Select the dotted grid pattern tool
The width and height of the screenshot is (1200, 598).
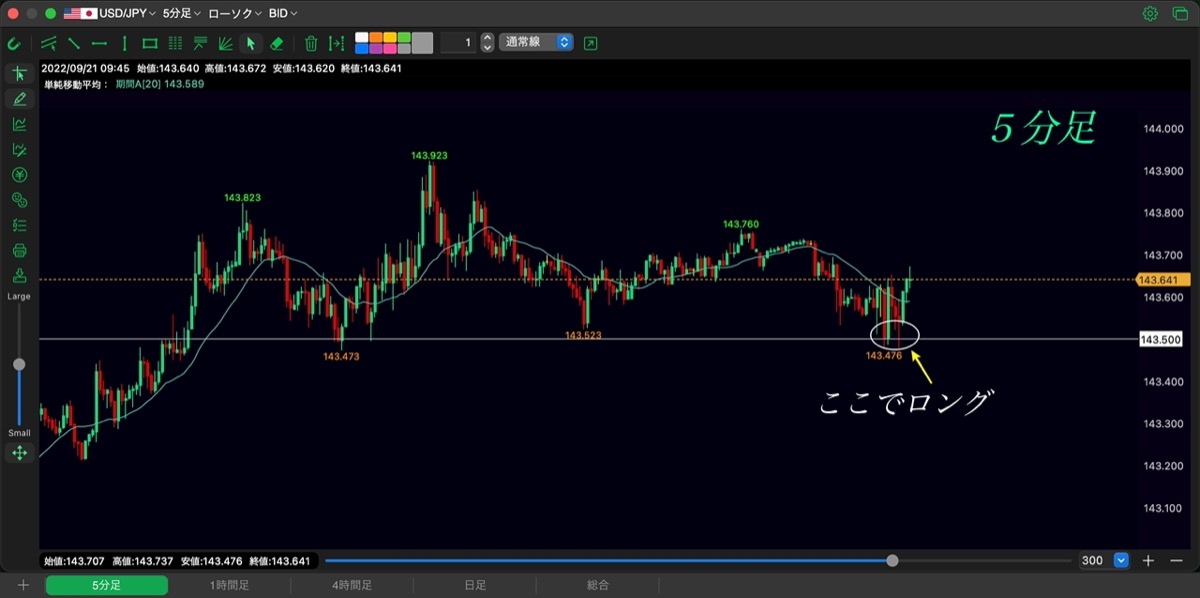click(x=175, y=43)
